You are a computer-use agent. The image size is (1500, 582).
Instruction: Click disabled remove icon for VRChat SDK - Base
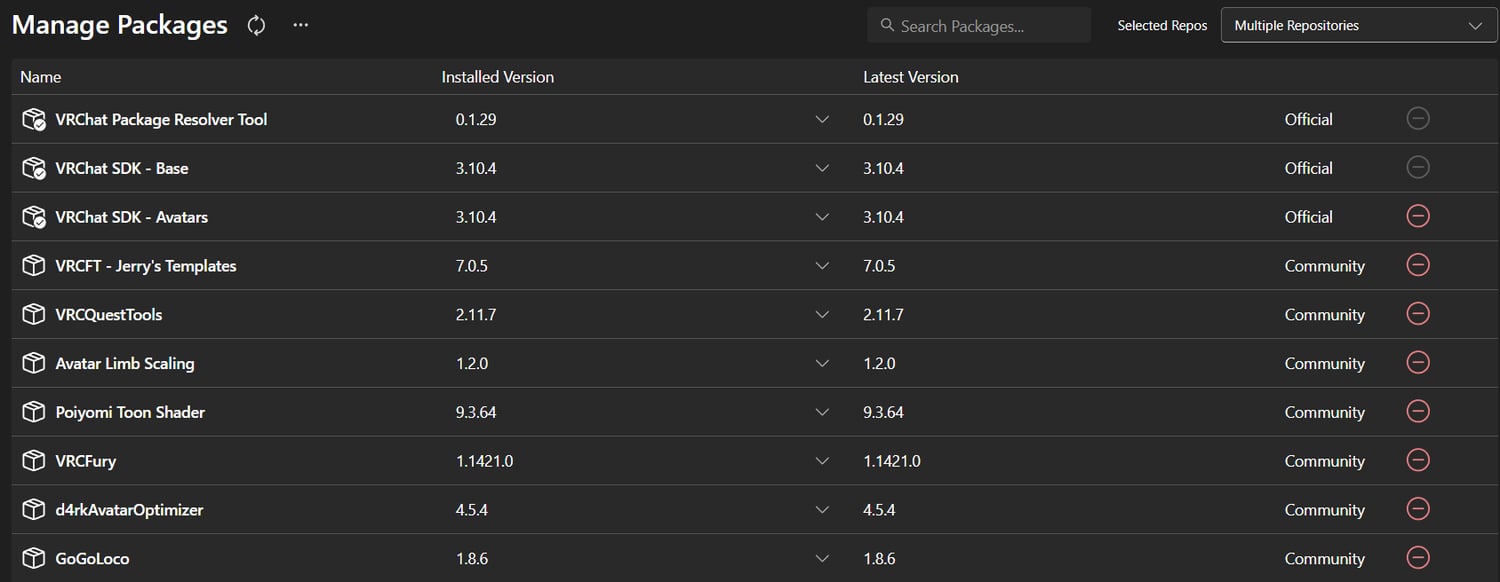[x=1418, y=167]
